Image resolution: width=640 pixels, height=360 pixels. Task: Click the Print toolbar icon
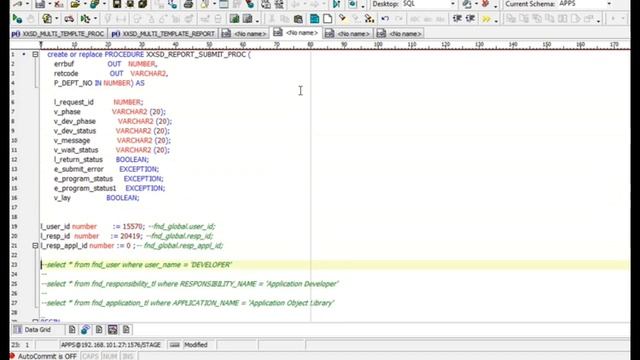click(x=188, y=4)
